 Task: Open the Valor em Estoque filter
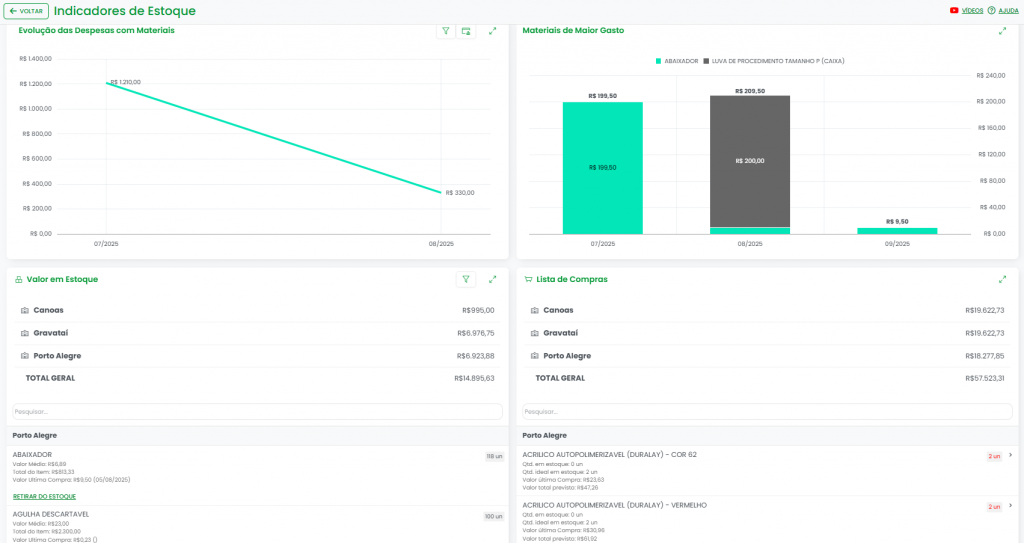pos(465,280)
